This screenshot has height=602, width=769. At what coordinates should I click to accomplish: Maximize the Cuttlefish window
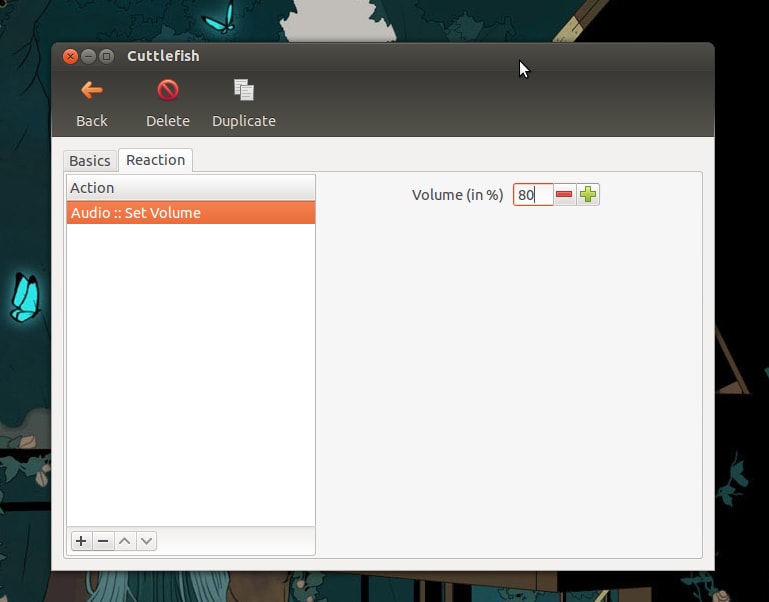coord(106,56)
